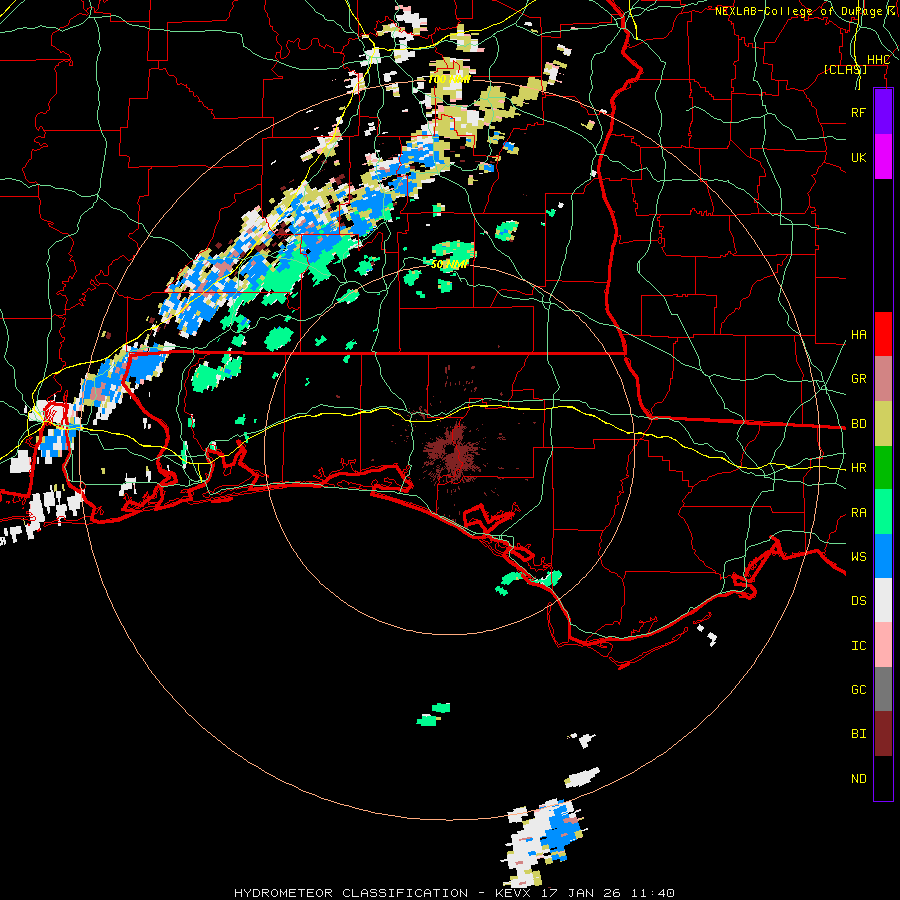Click the 17 JAN 26 date text
The height and width of the screenshot is (900, 900).
pyautogui.click(x=580, y=893)
